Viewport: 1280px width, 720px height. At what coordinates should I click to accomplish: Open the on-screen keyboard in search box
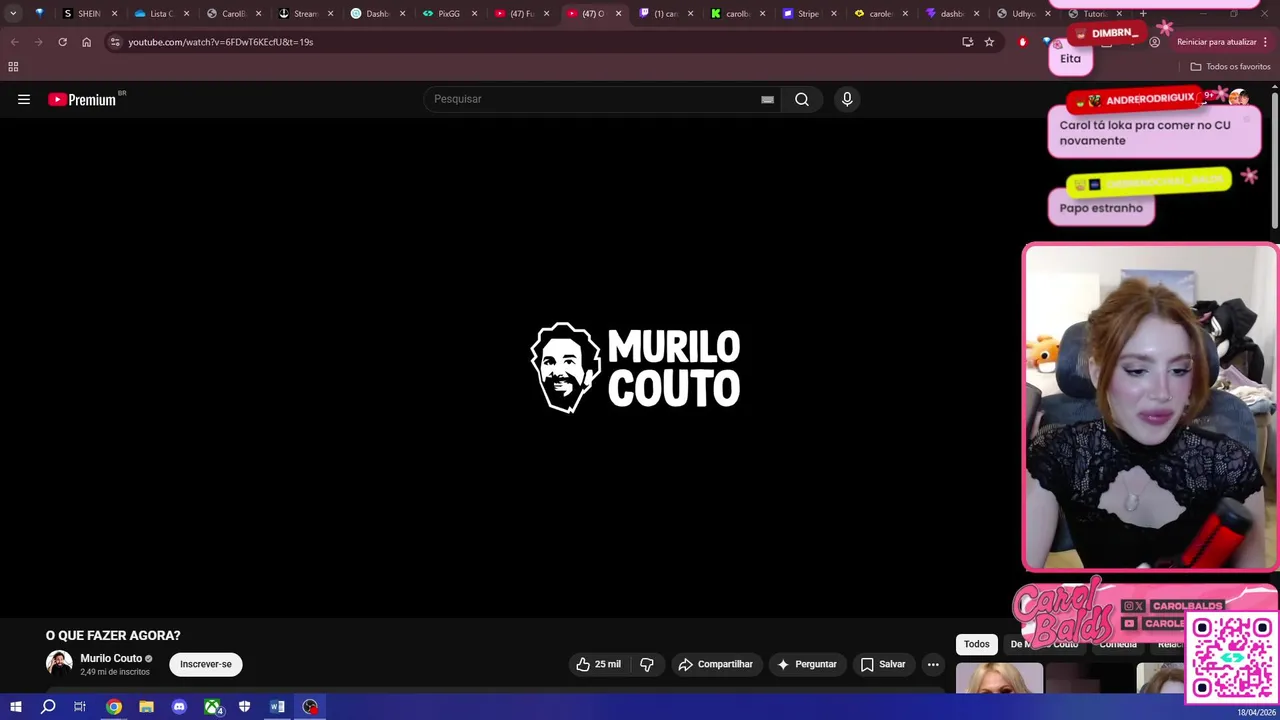point(767,99)
